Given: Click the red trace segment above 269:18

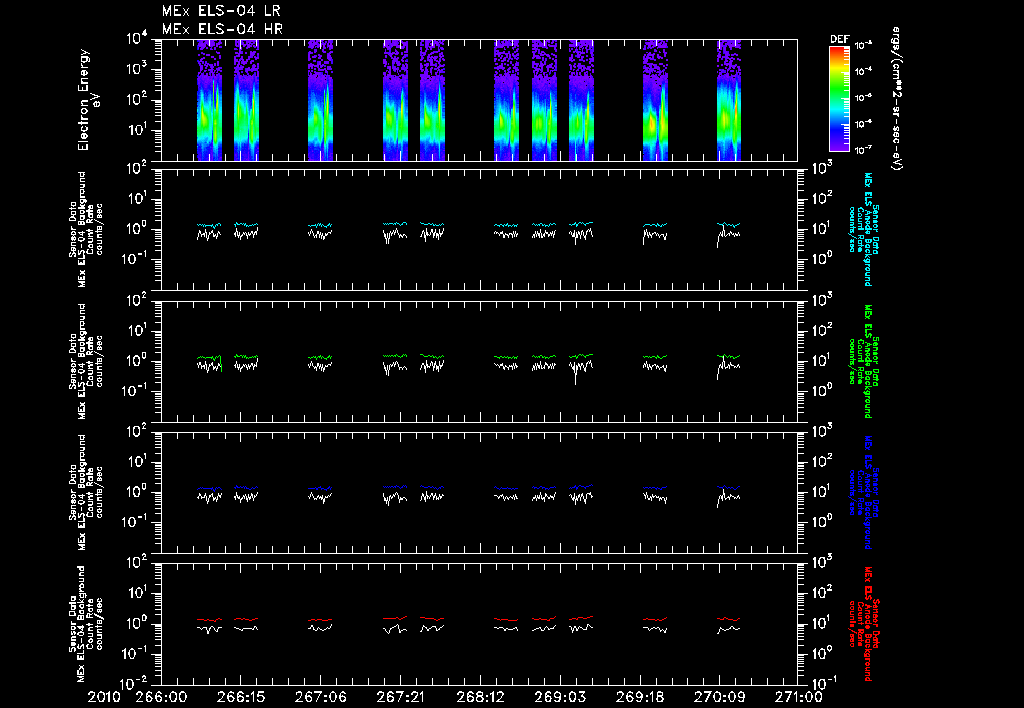Looking at the screenshot, I should (655, 619).
